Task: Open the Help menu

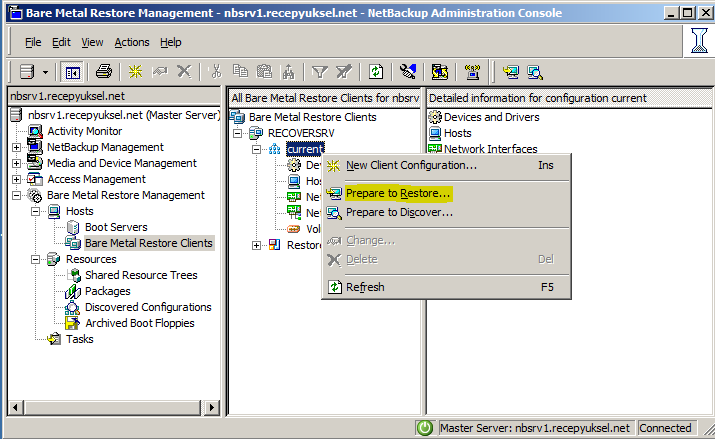Action: point(171,42)
